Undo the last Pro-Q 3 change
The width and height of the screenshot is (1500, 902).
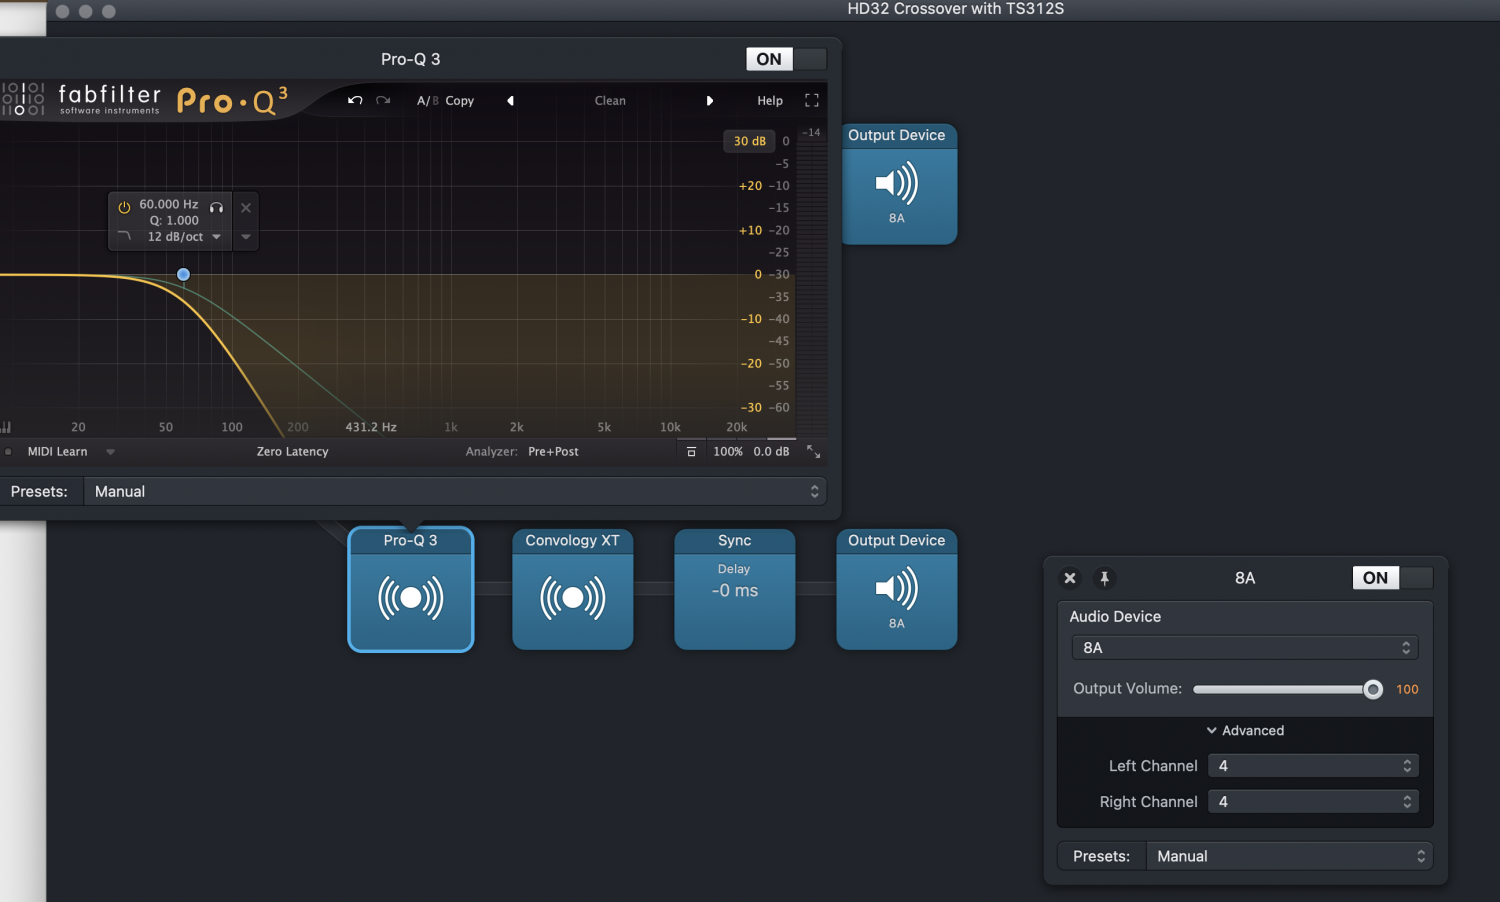(x=355, y=100)
